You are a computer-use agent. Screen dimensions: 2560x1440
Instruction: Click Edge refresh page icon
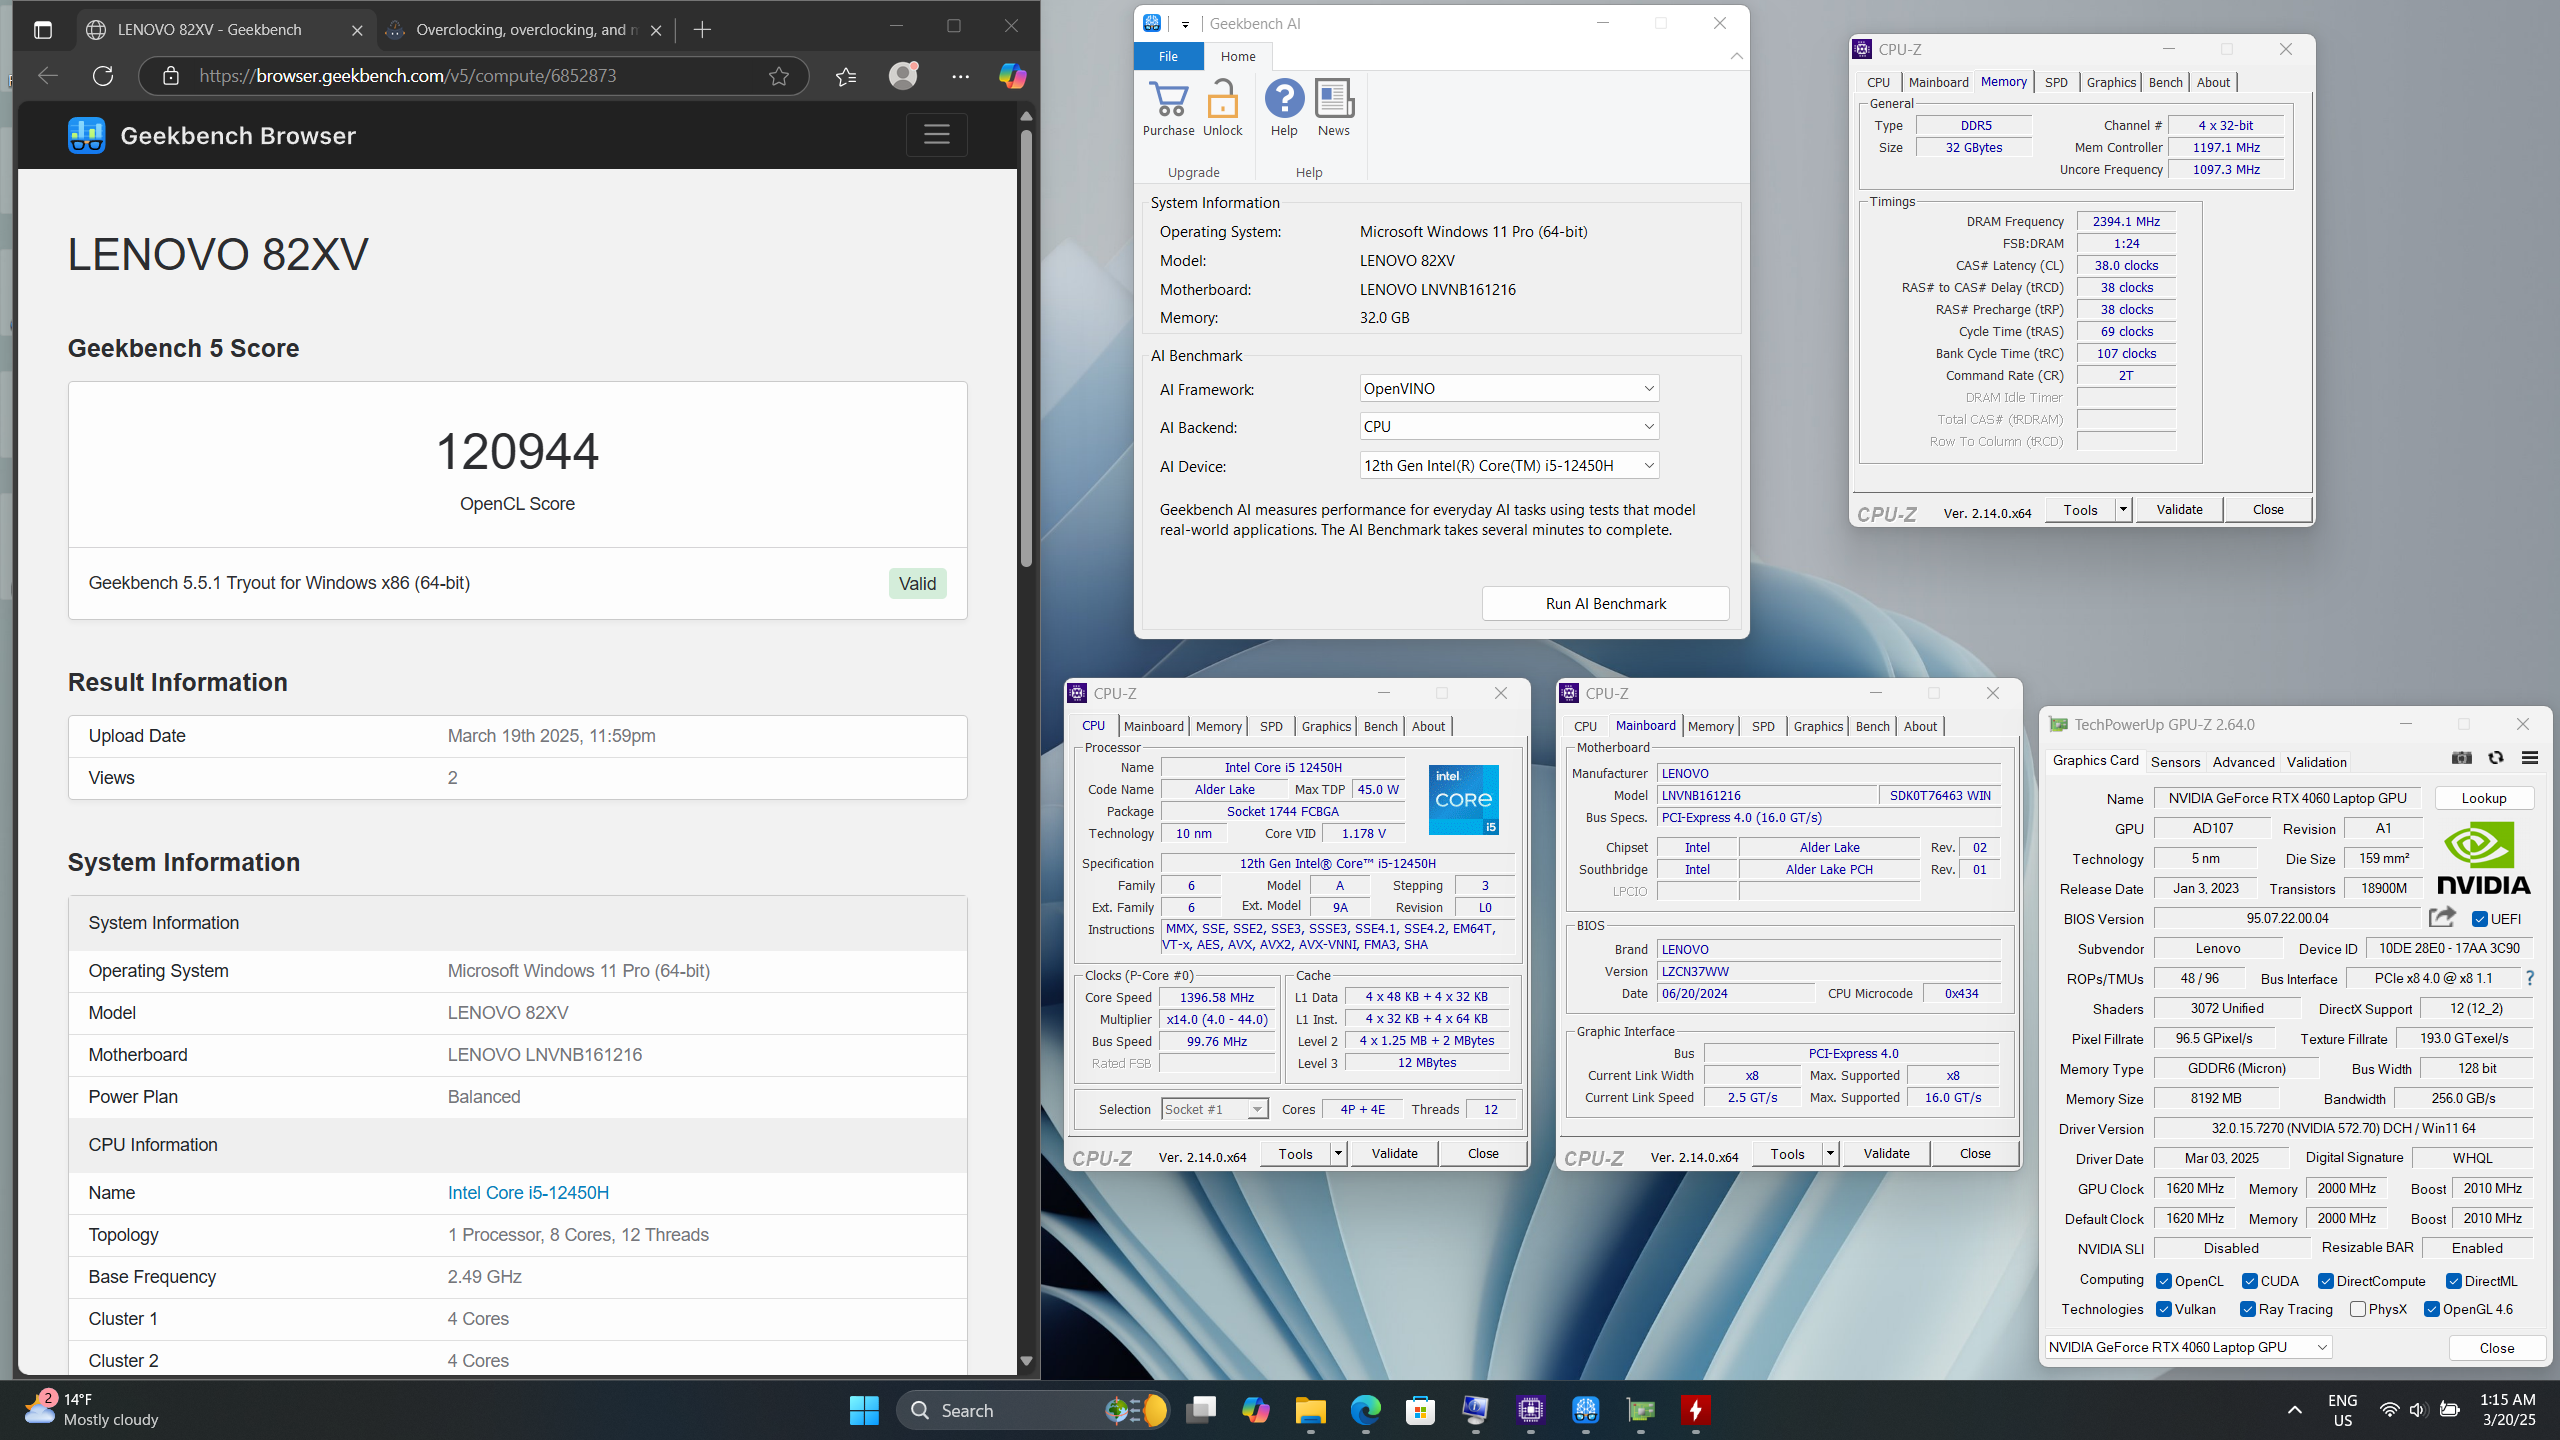coord(103,76)
